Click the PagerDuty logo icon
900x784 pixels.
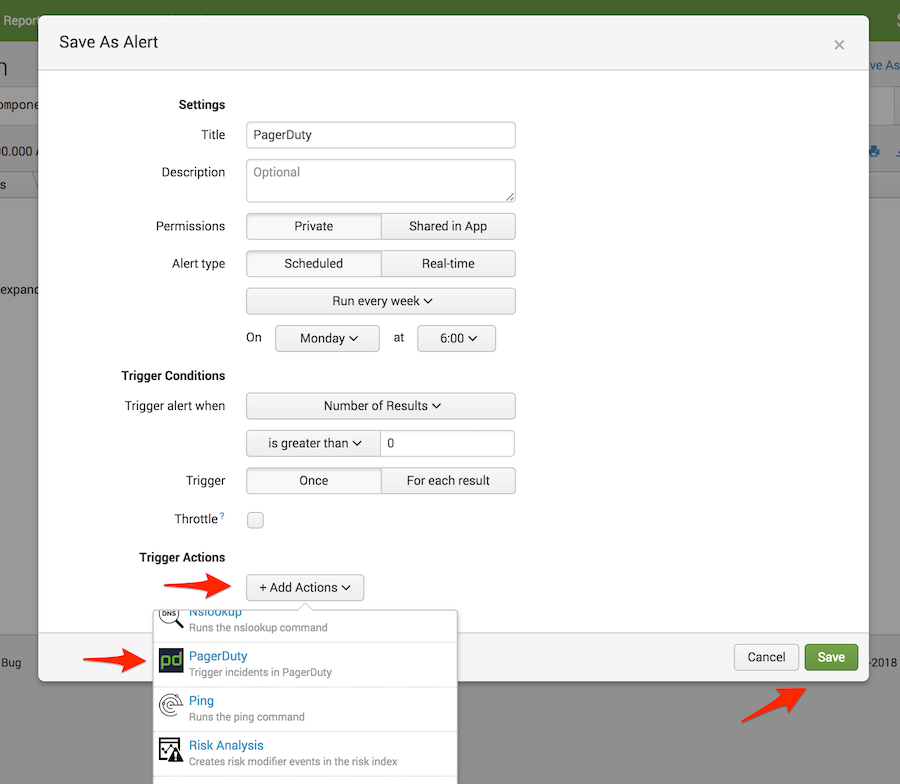tap(171, 661)
